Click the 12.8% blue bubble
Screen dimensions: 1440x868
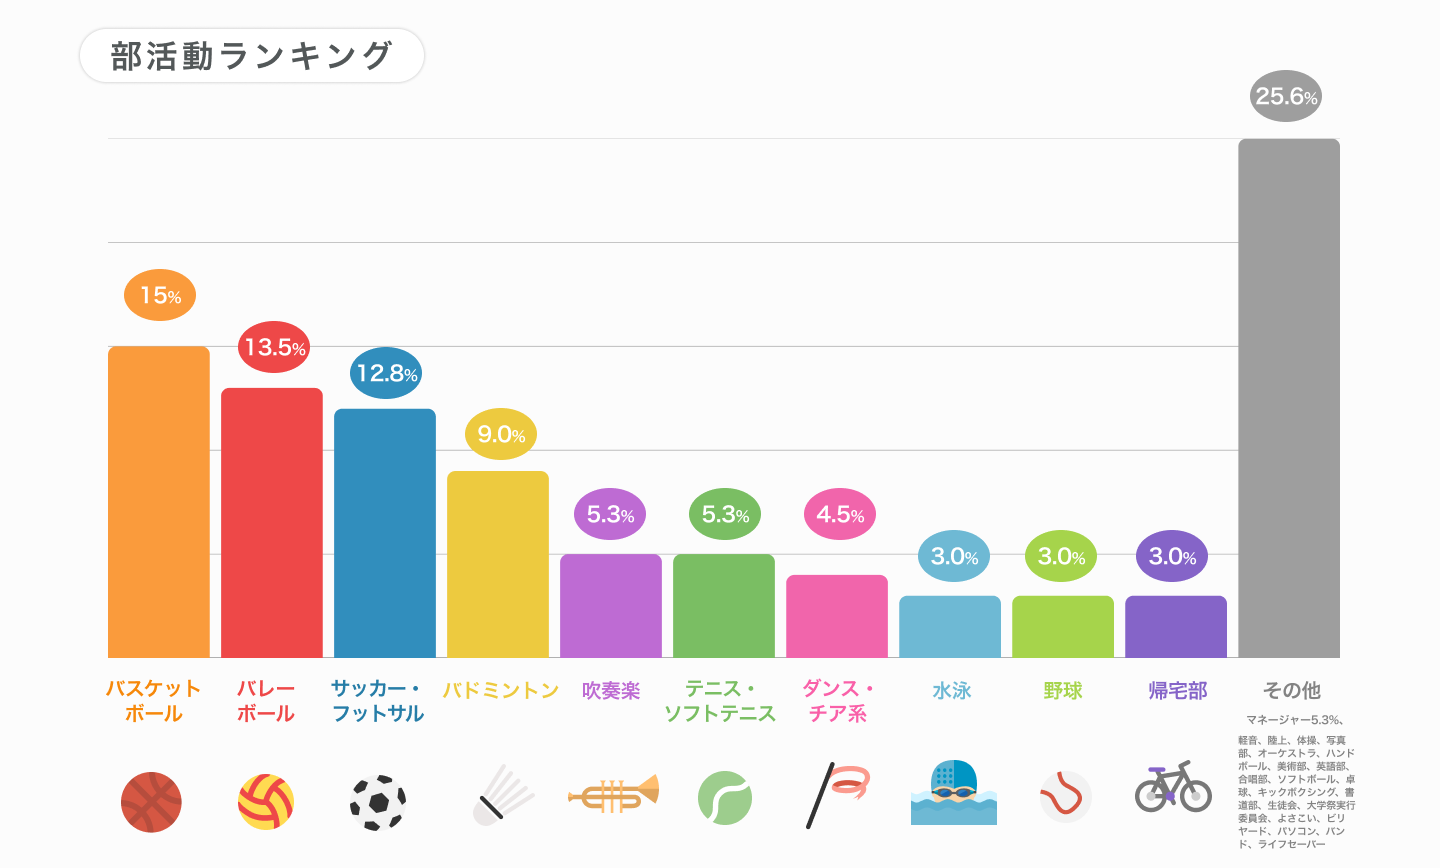(x=386, y=373)
